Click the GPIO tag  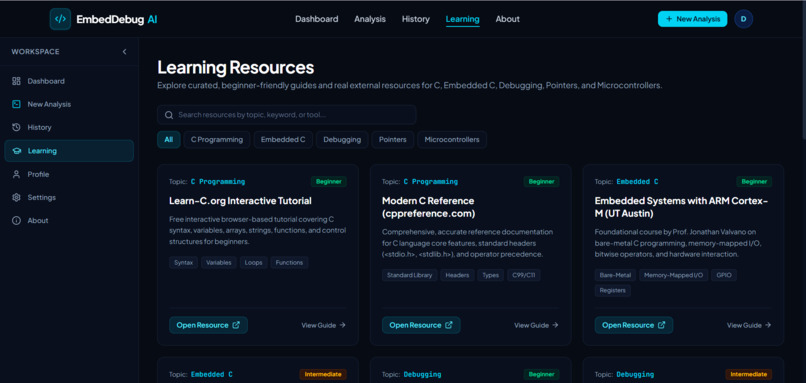[724, 275]
